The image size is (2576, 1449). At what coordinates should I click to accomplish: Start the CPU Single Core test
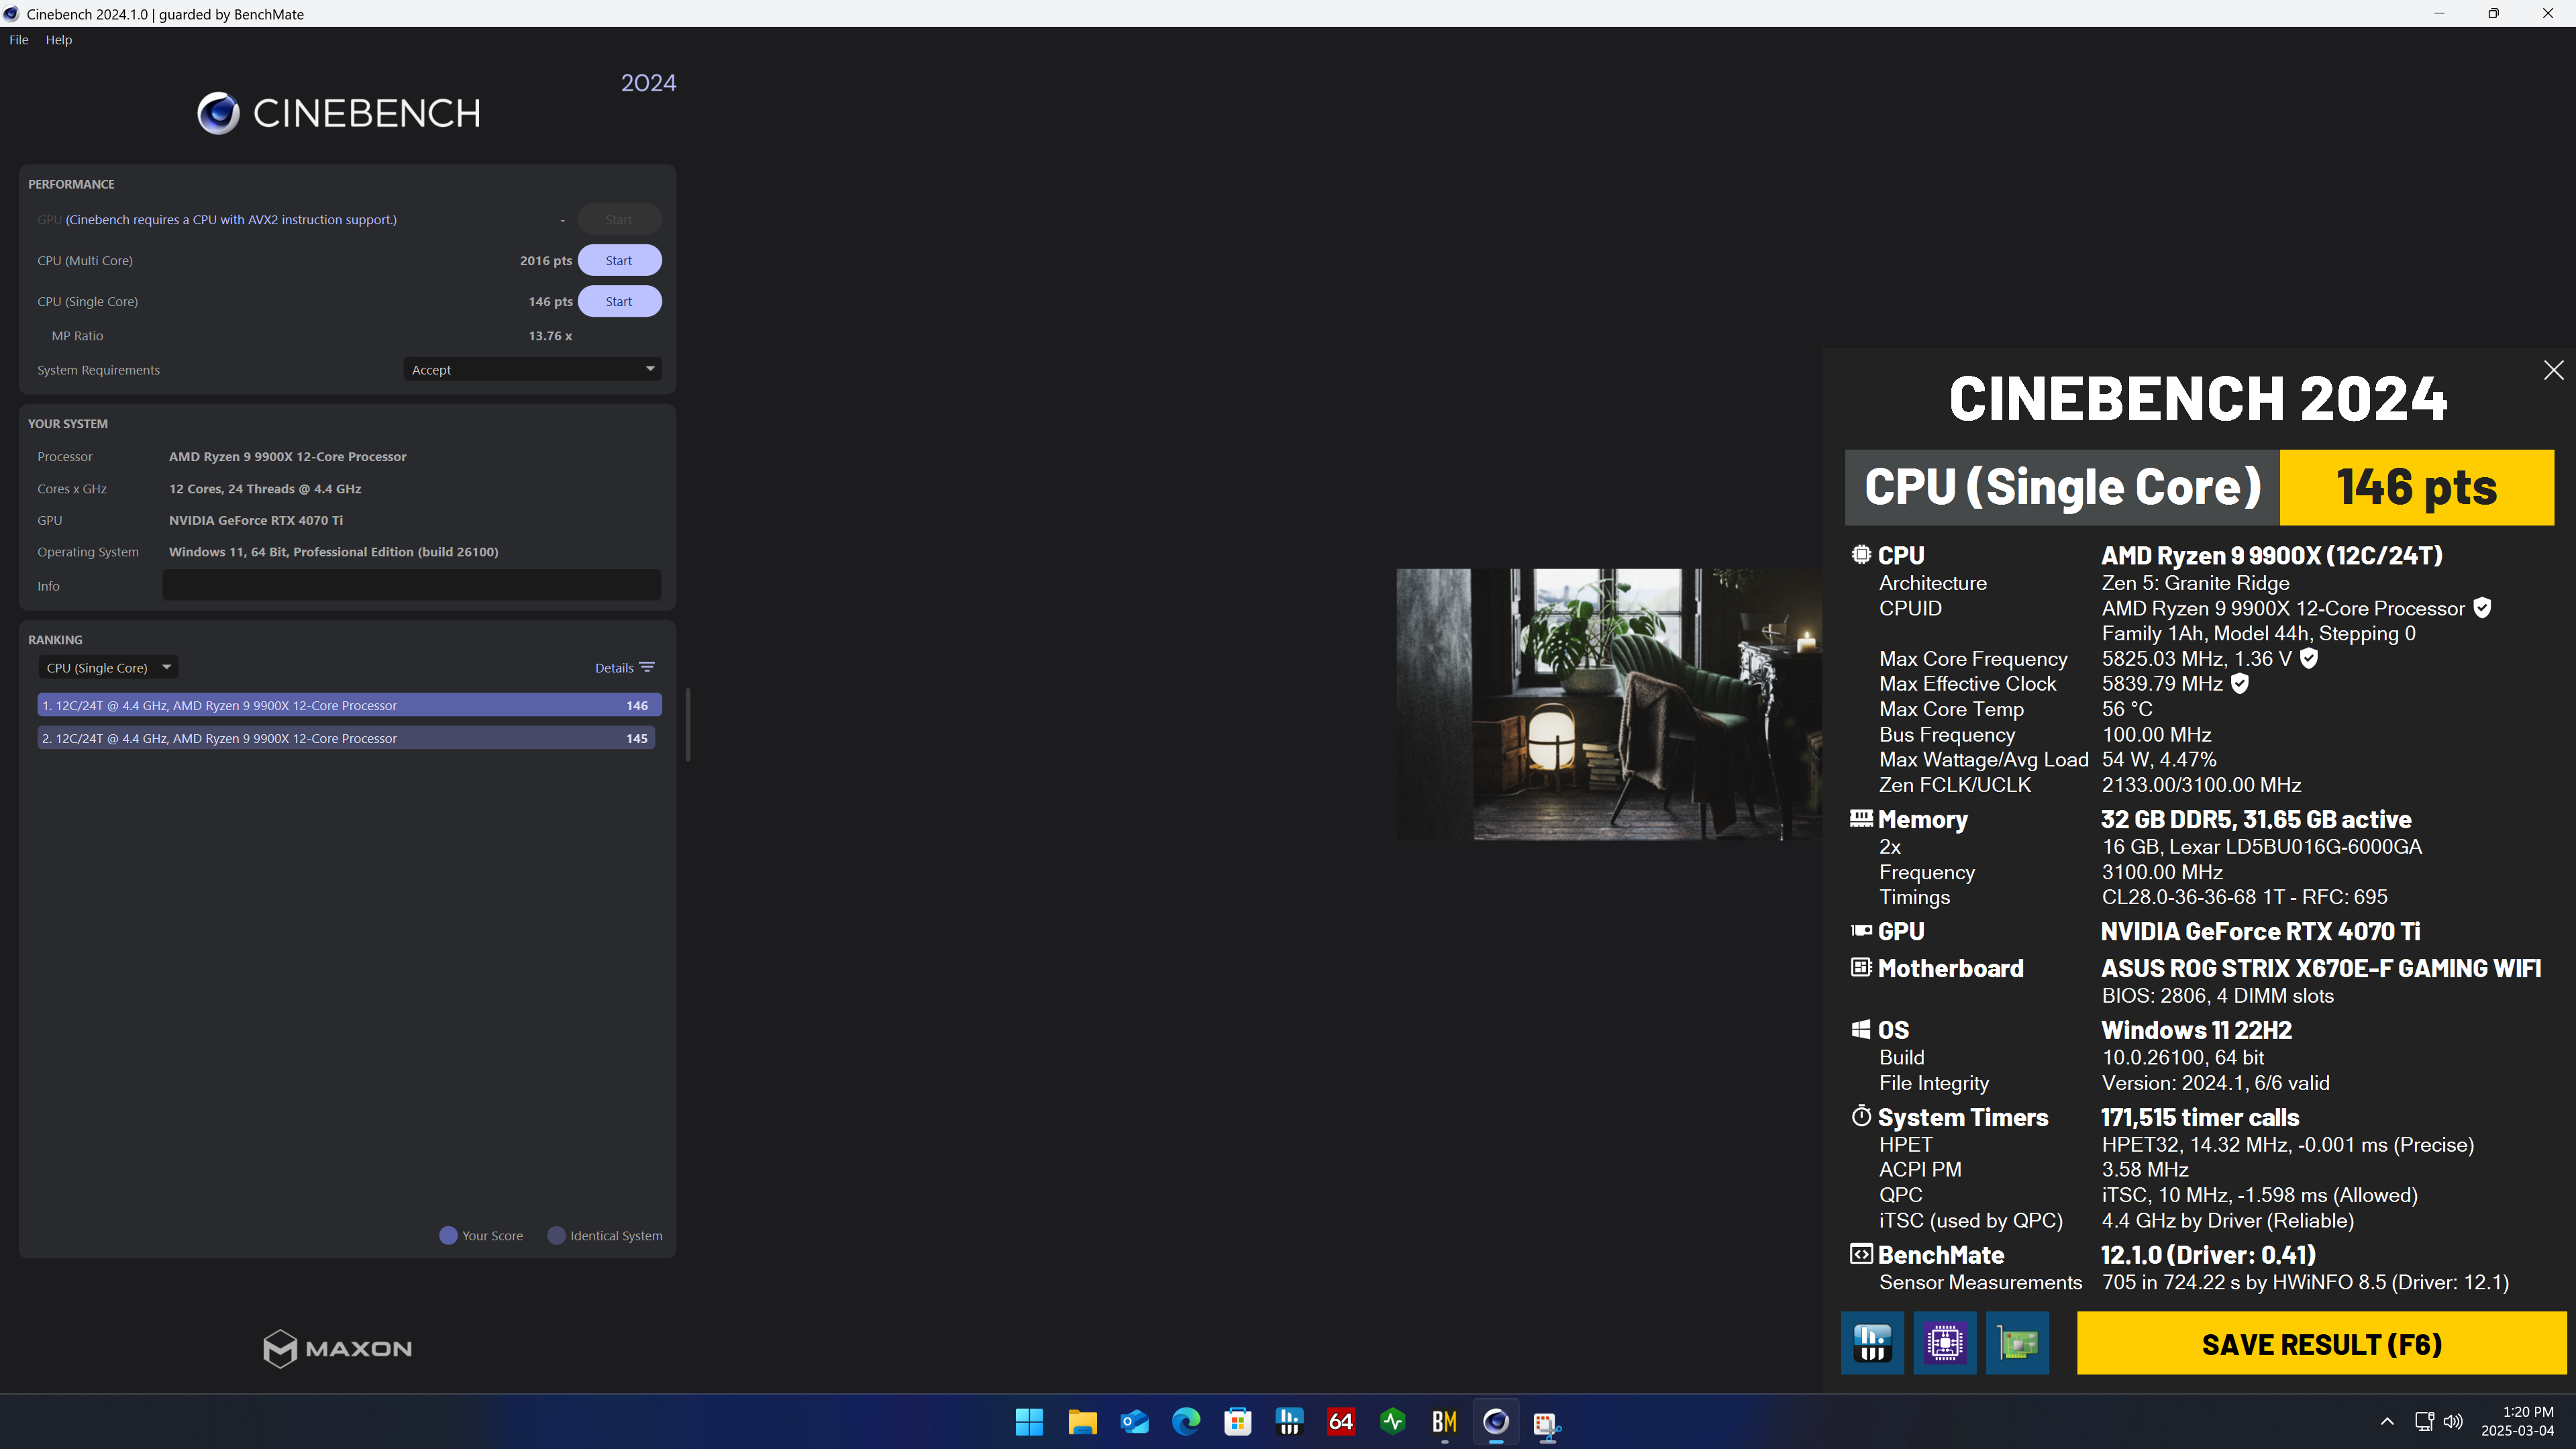tap(619, 301)
